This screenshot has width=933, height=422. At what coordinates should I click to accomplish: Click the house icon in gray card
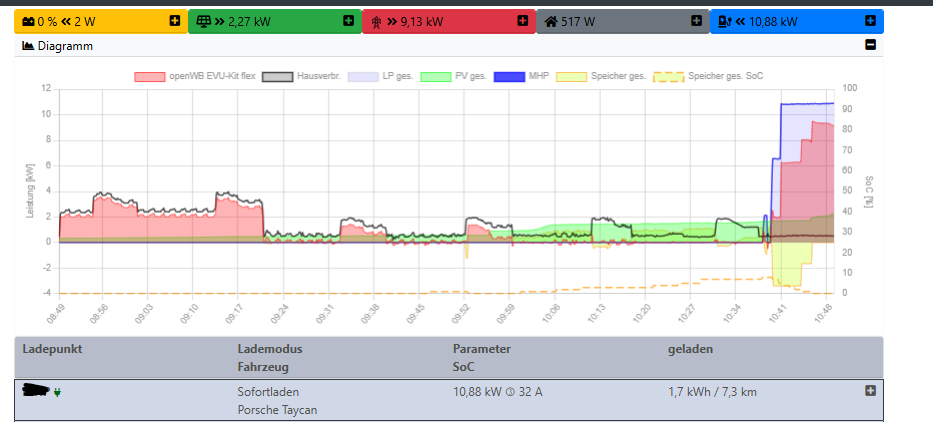[x=551, y=22]
